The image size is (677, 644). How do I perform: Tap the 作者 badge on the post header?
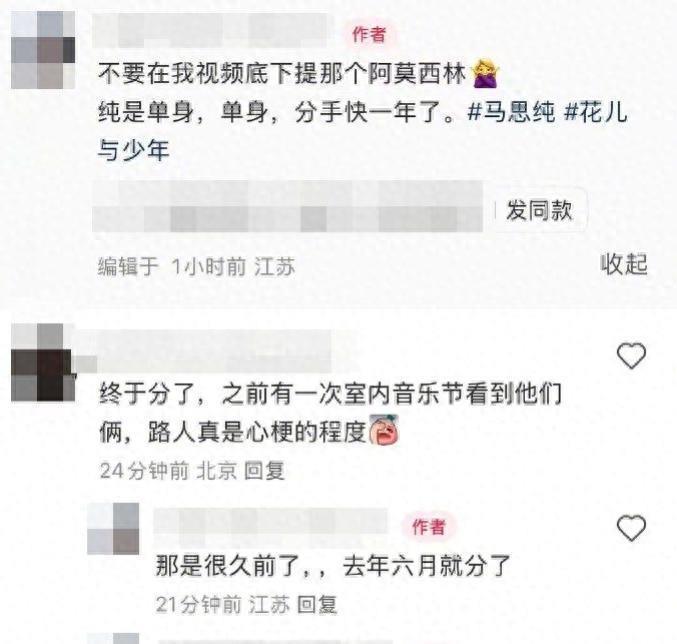pos(369,35)
